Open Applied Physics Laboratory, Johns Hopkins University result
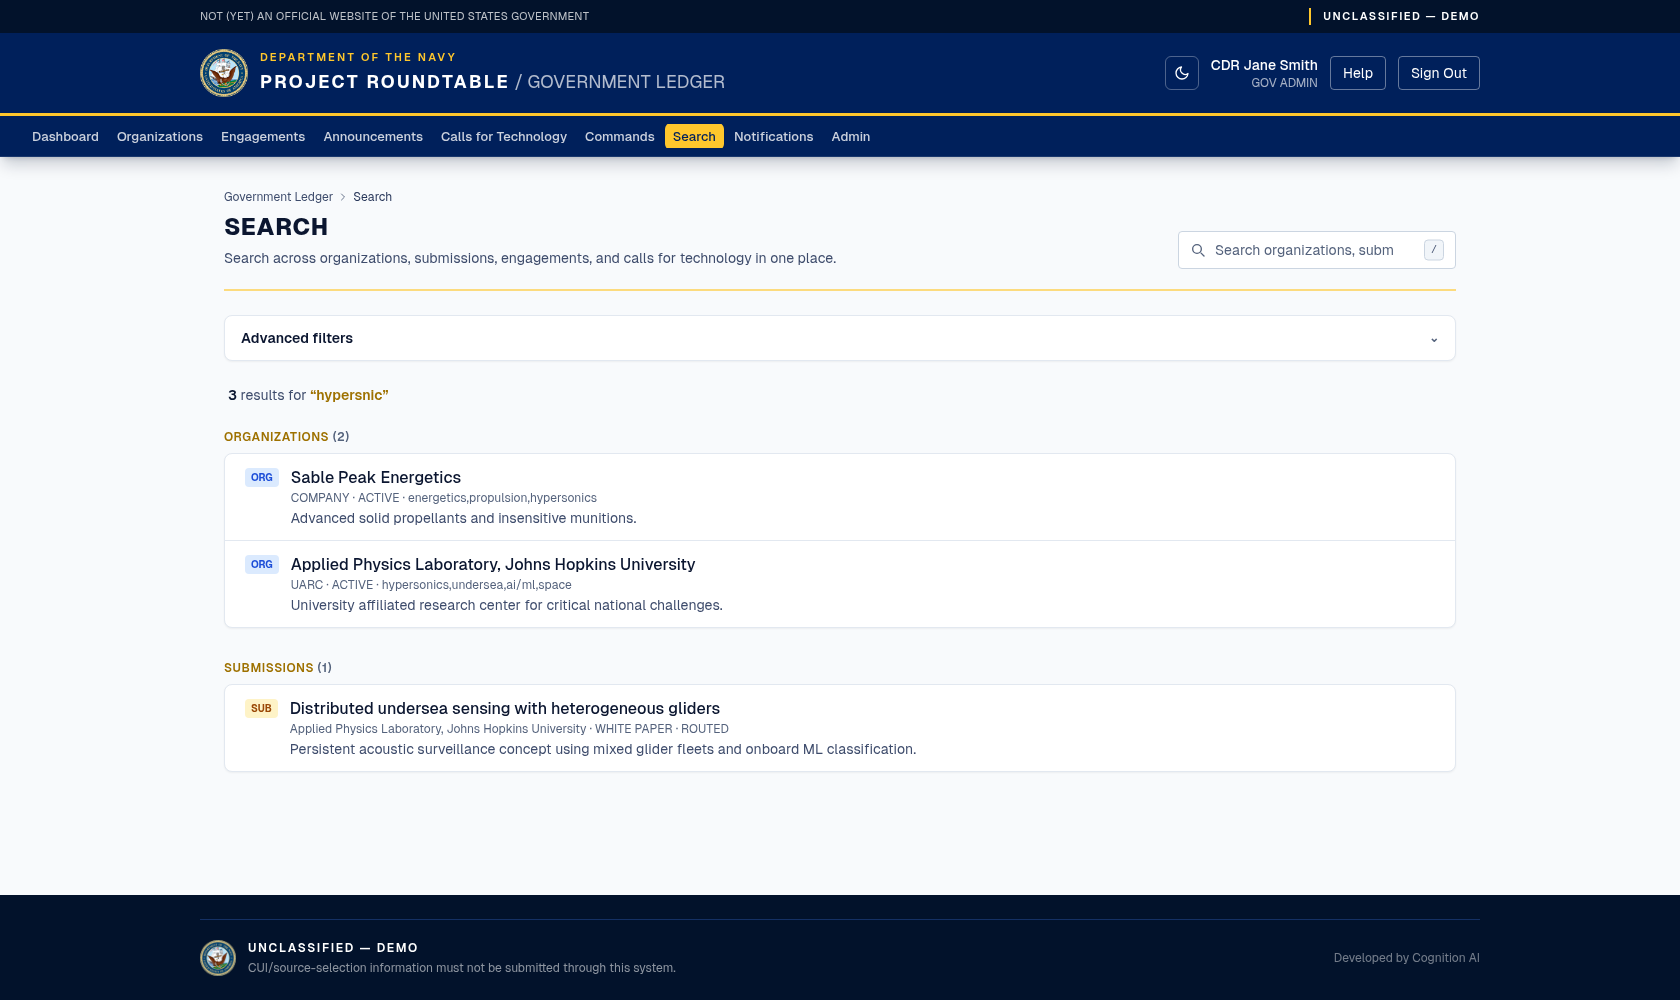The height and width of the screenshot is (1000, 1680). click(x=493, y=565)
